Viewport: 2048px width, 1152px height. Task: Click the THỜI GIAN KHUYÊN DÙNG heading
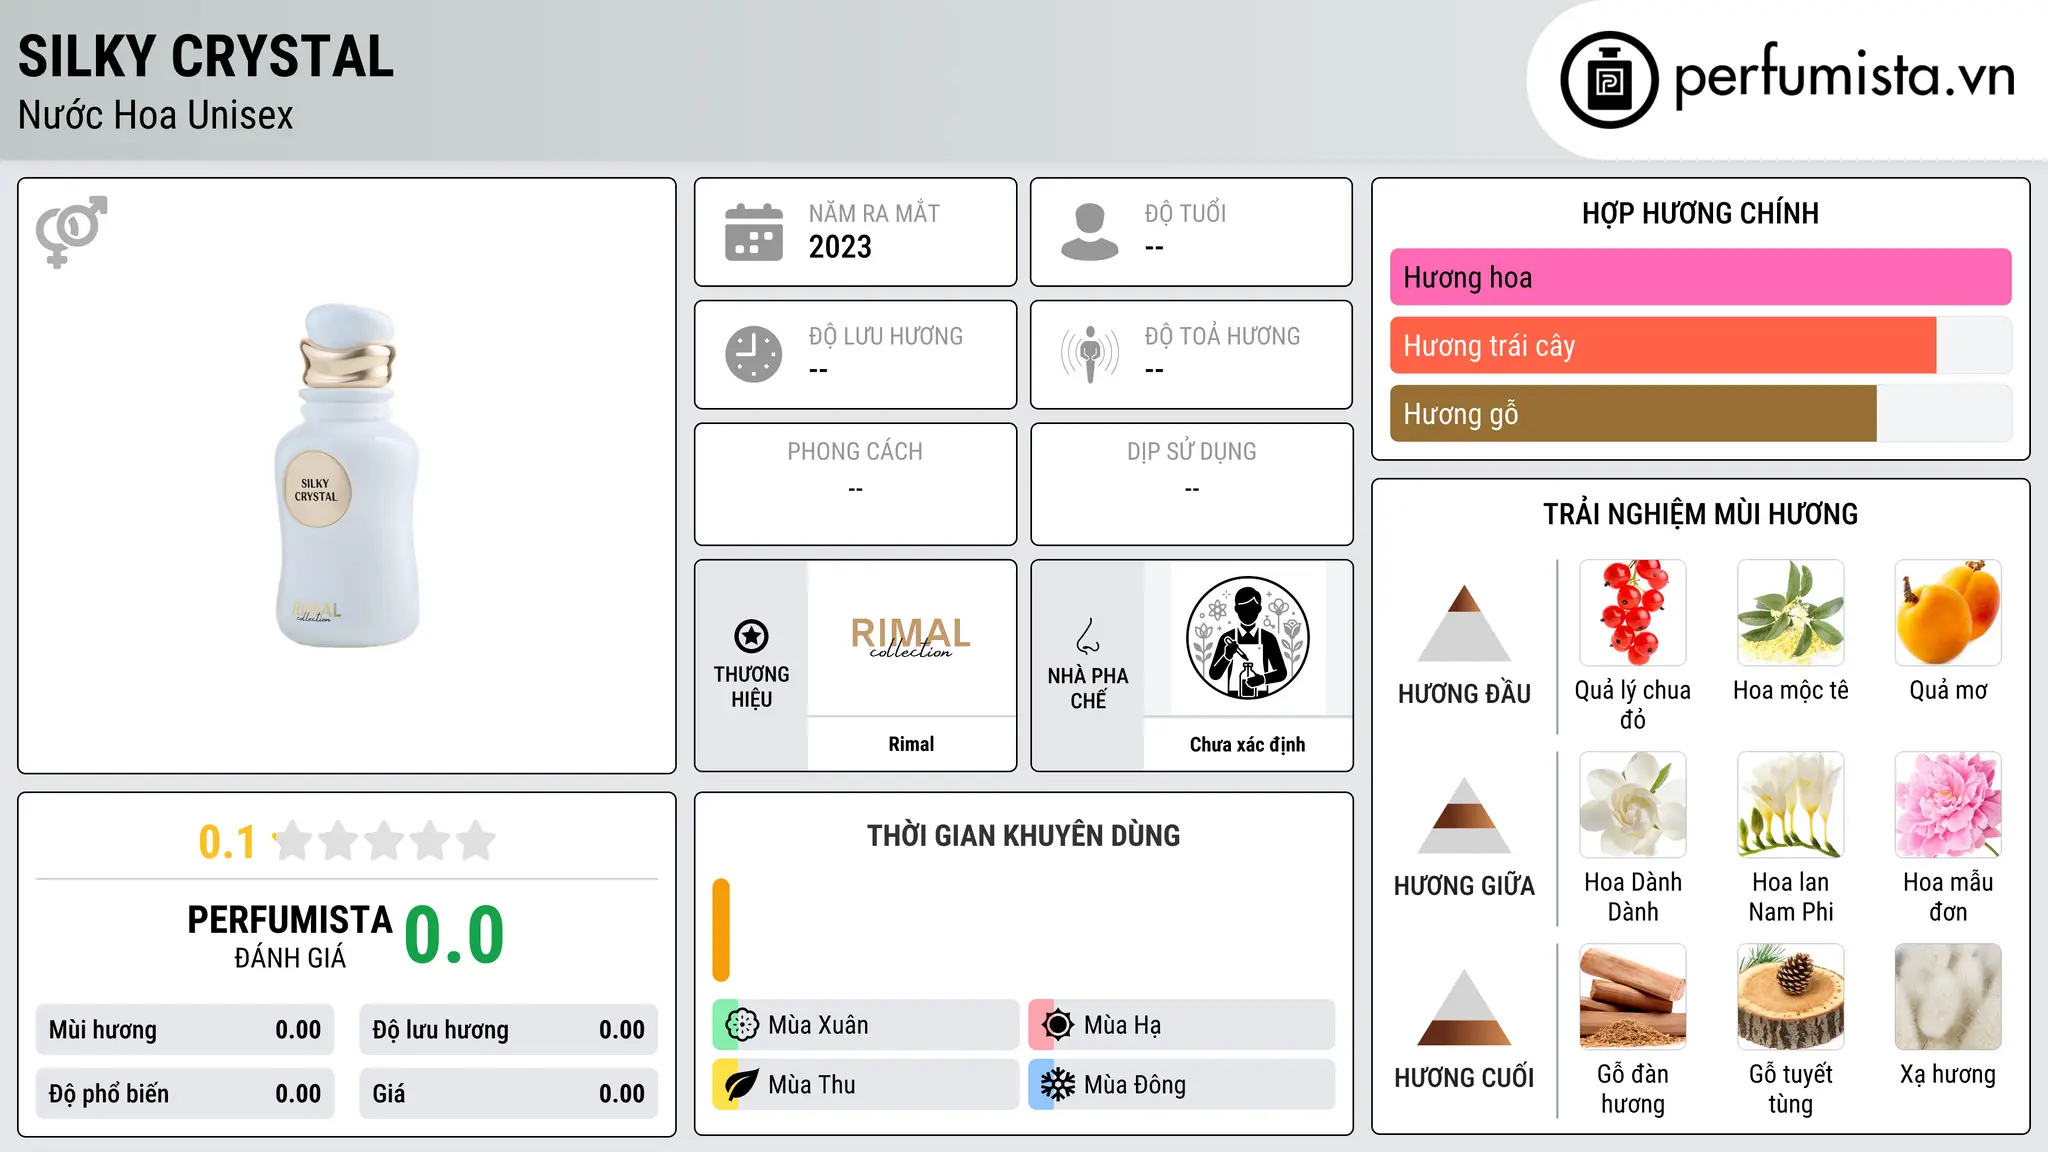pyautogui.click(x=1024, y=836)
